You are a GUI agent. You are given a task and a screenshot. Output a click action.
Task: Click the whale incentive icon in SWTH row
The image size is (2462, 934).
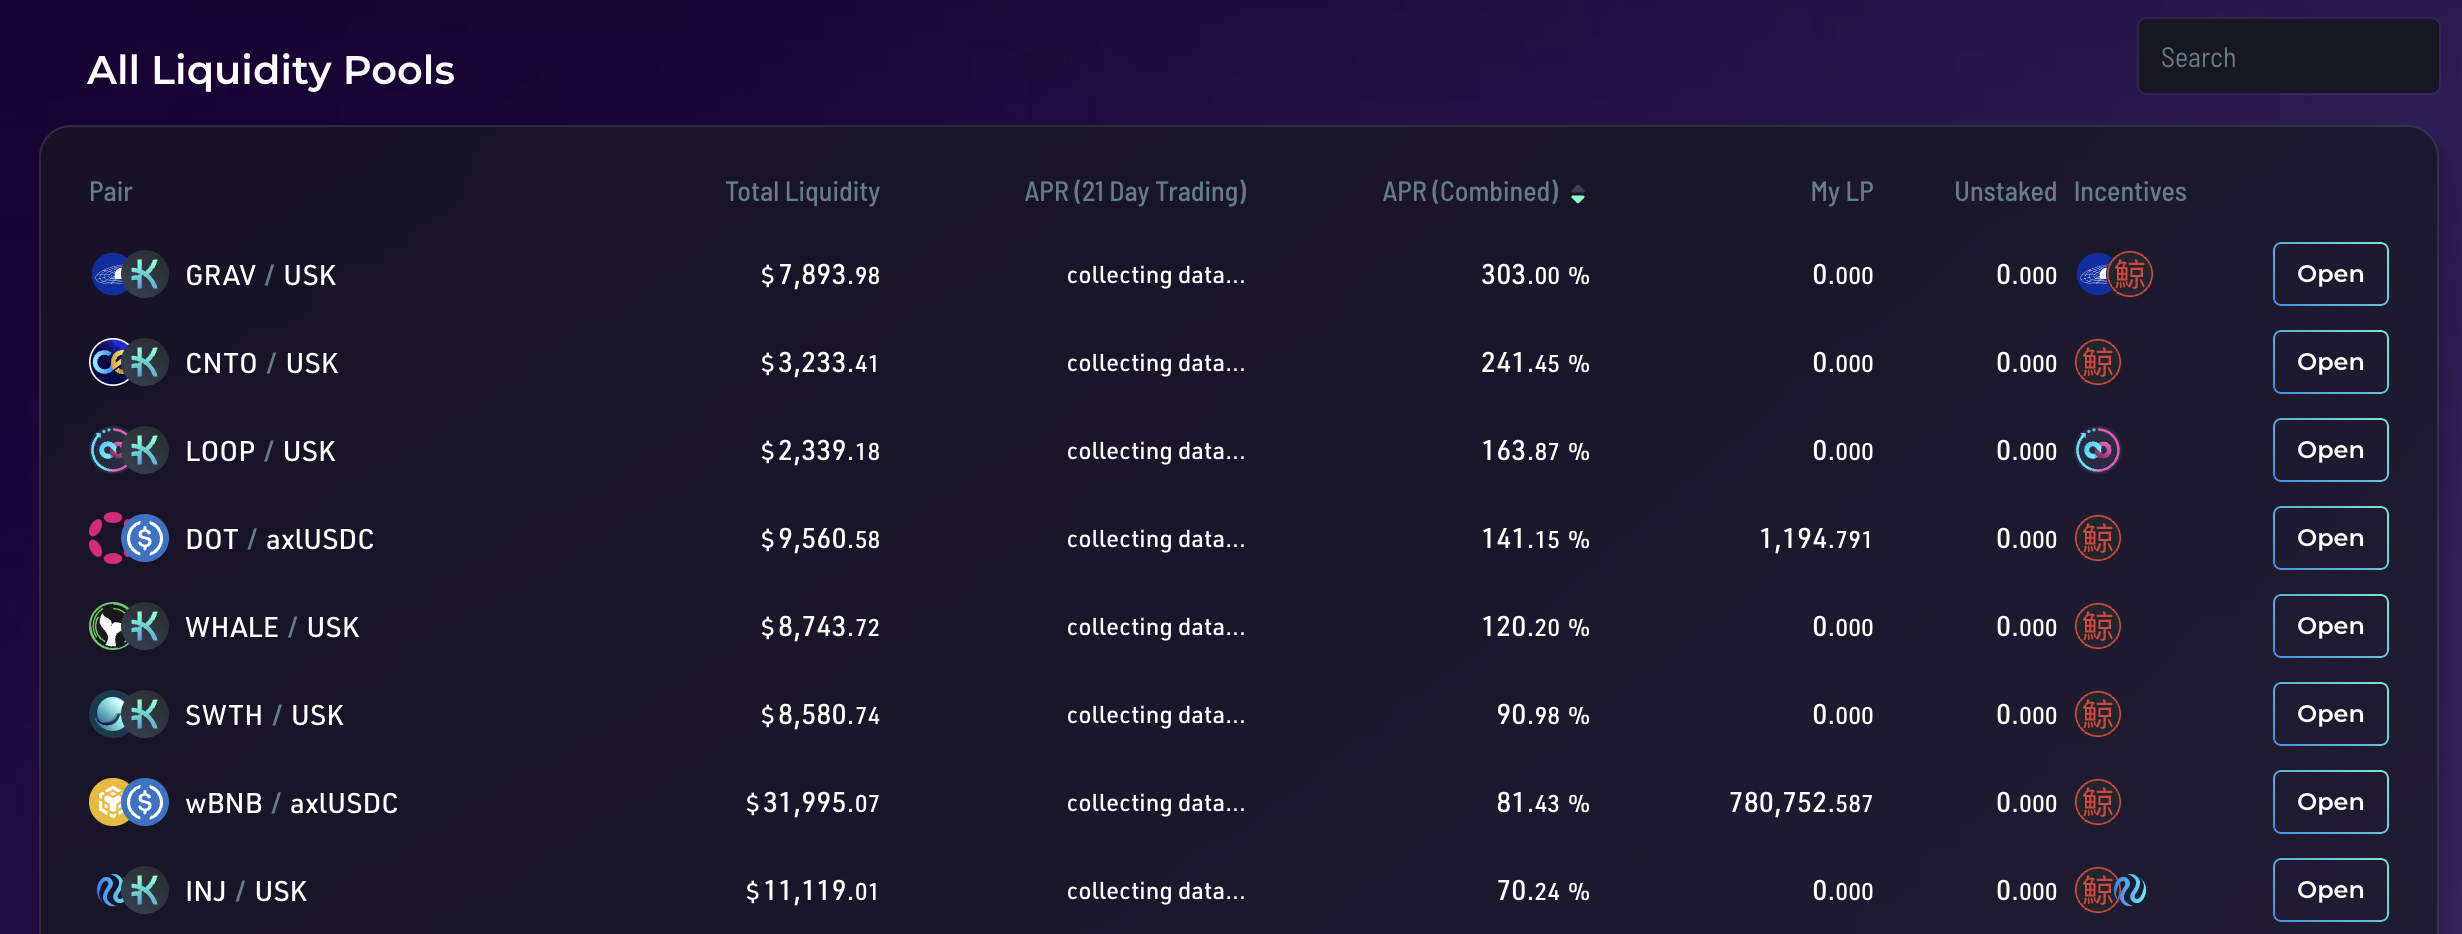[x=2098, y=714]
